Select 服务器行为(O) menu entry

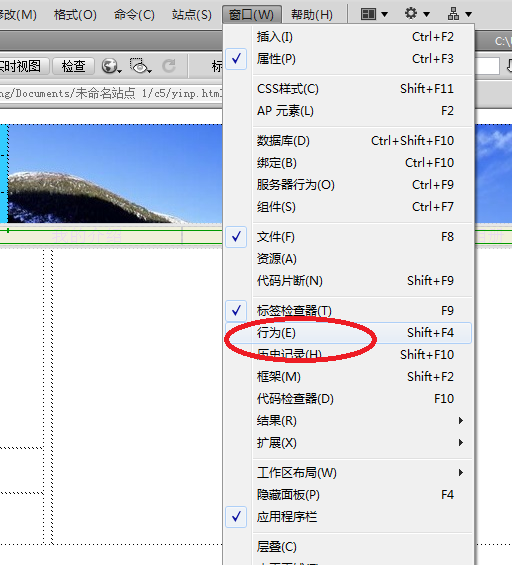(348, 184)
